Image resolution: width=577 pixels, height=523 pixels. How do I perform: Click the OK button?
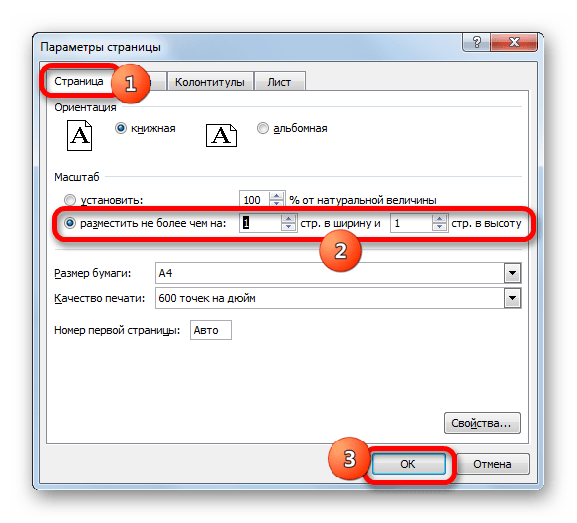pos(408,464)
